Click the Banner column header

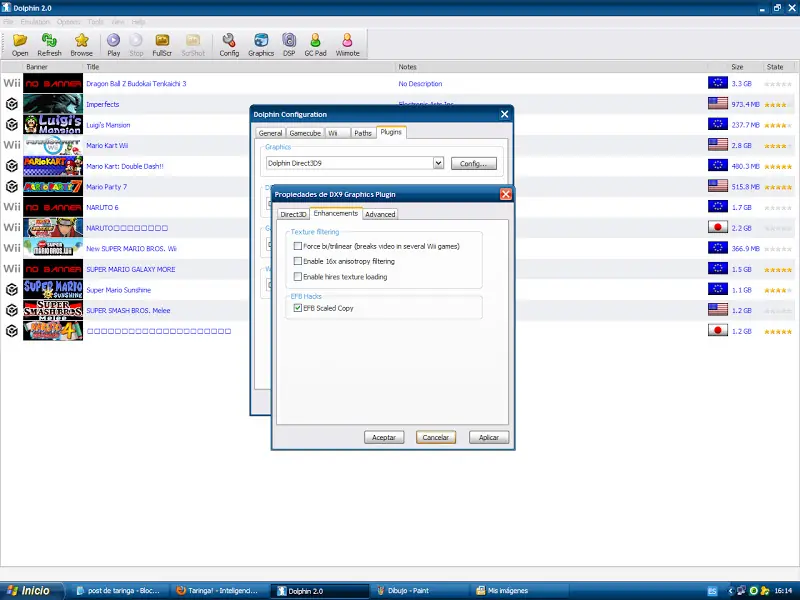click(53, 67)
